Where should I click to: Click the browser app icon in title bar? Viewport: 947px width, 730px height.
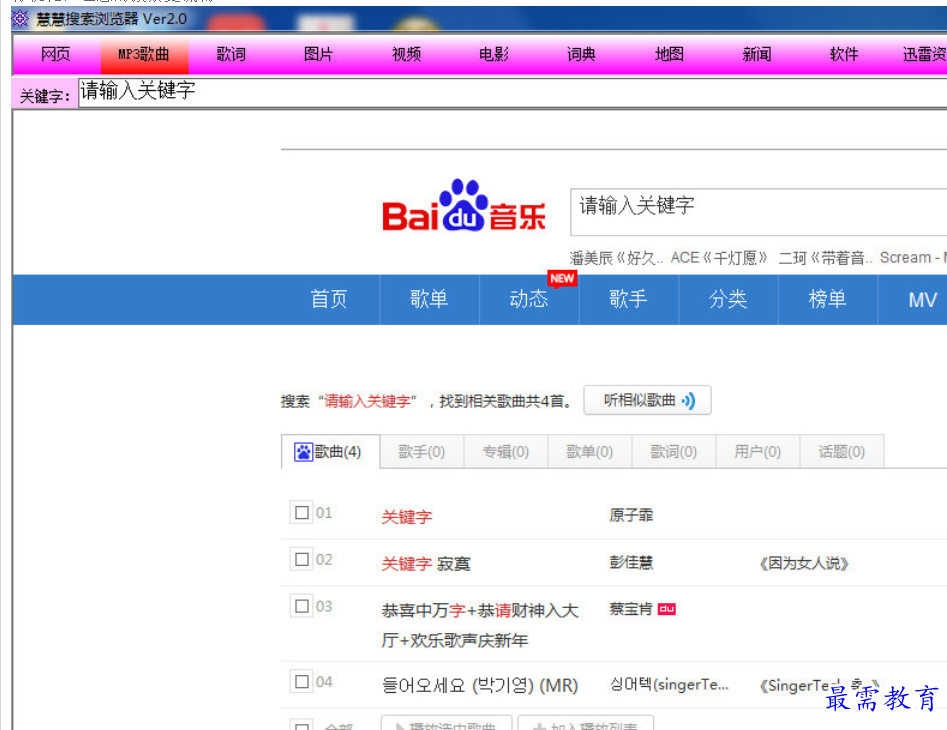click(x=20, y=19)
